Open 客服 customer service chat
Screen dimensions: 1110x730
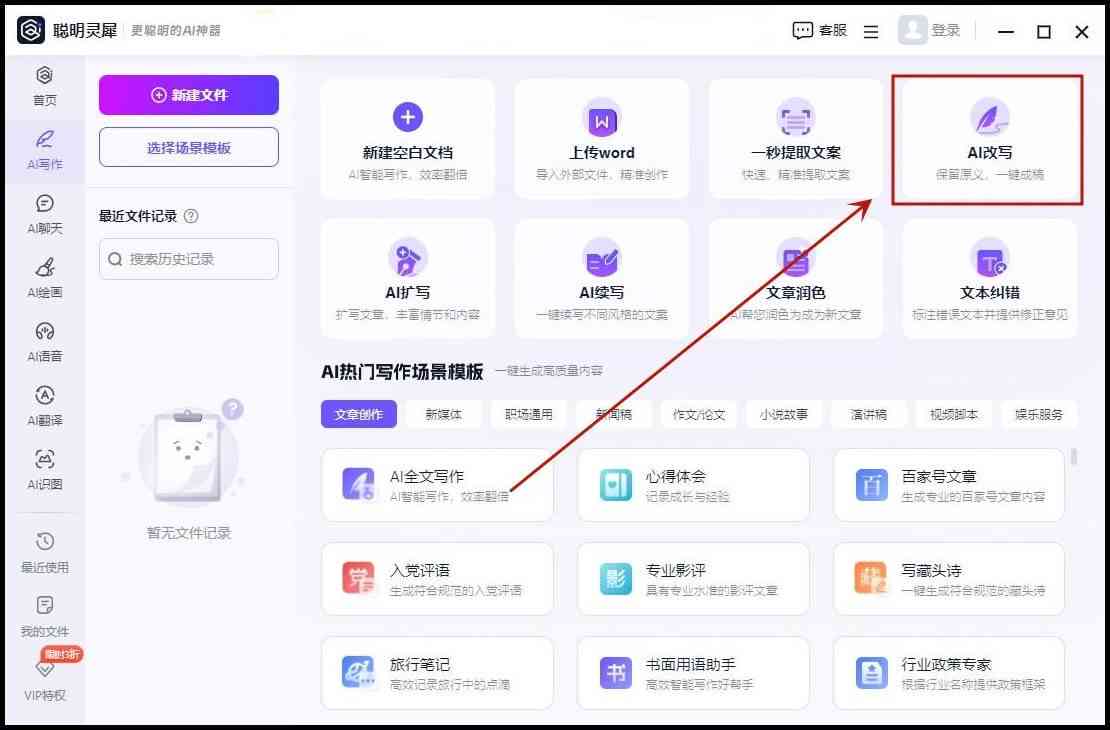click(820, 30)
